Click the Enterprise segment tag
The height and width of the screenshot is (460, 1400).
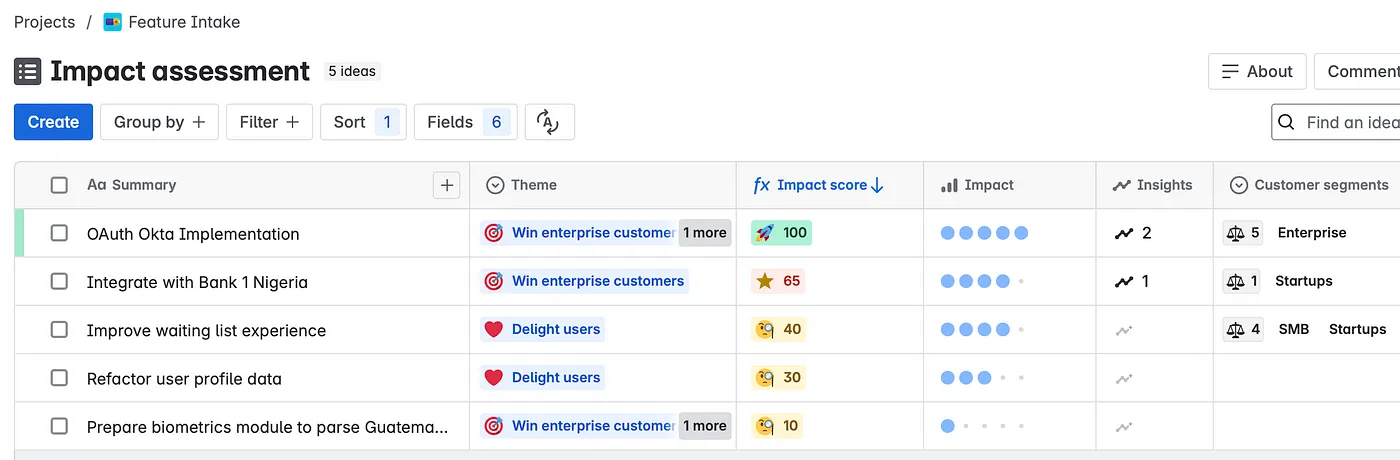pyautogui.click(x=1312, y=233)
